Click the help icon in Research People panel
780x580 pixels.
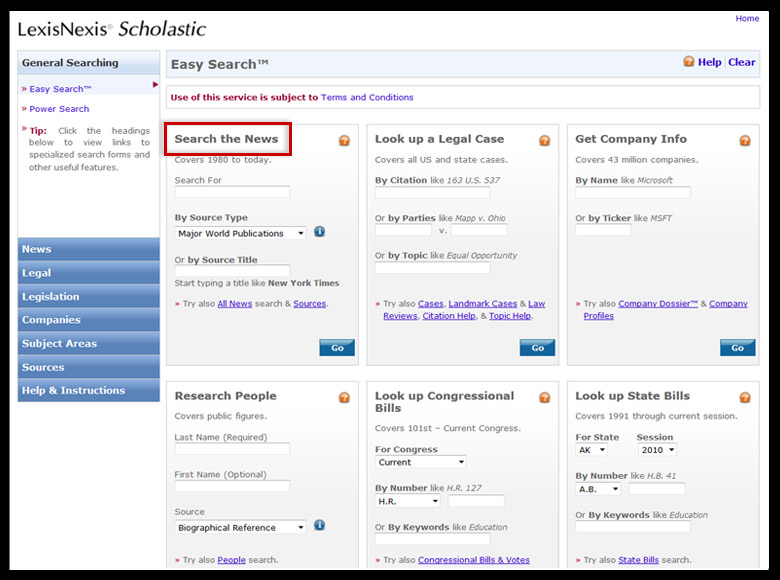point(344,397)
